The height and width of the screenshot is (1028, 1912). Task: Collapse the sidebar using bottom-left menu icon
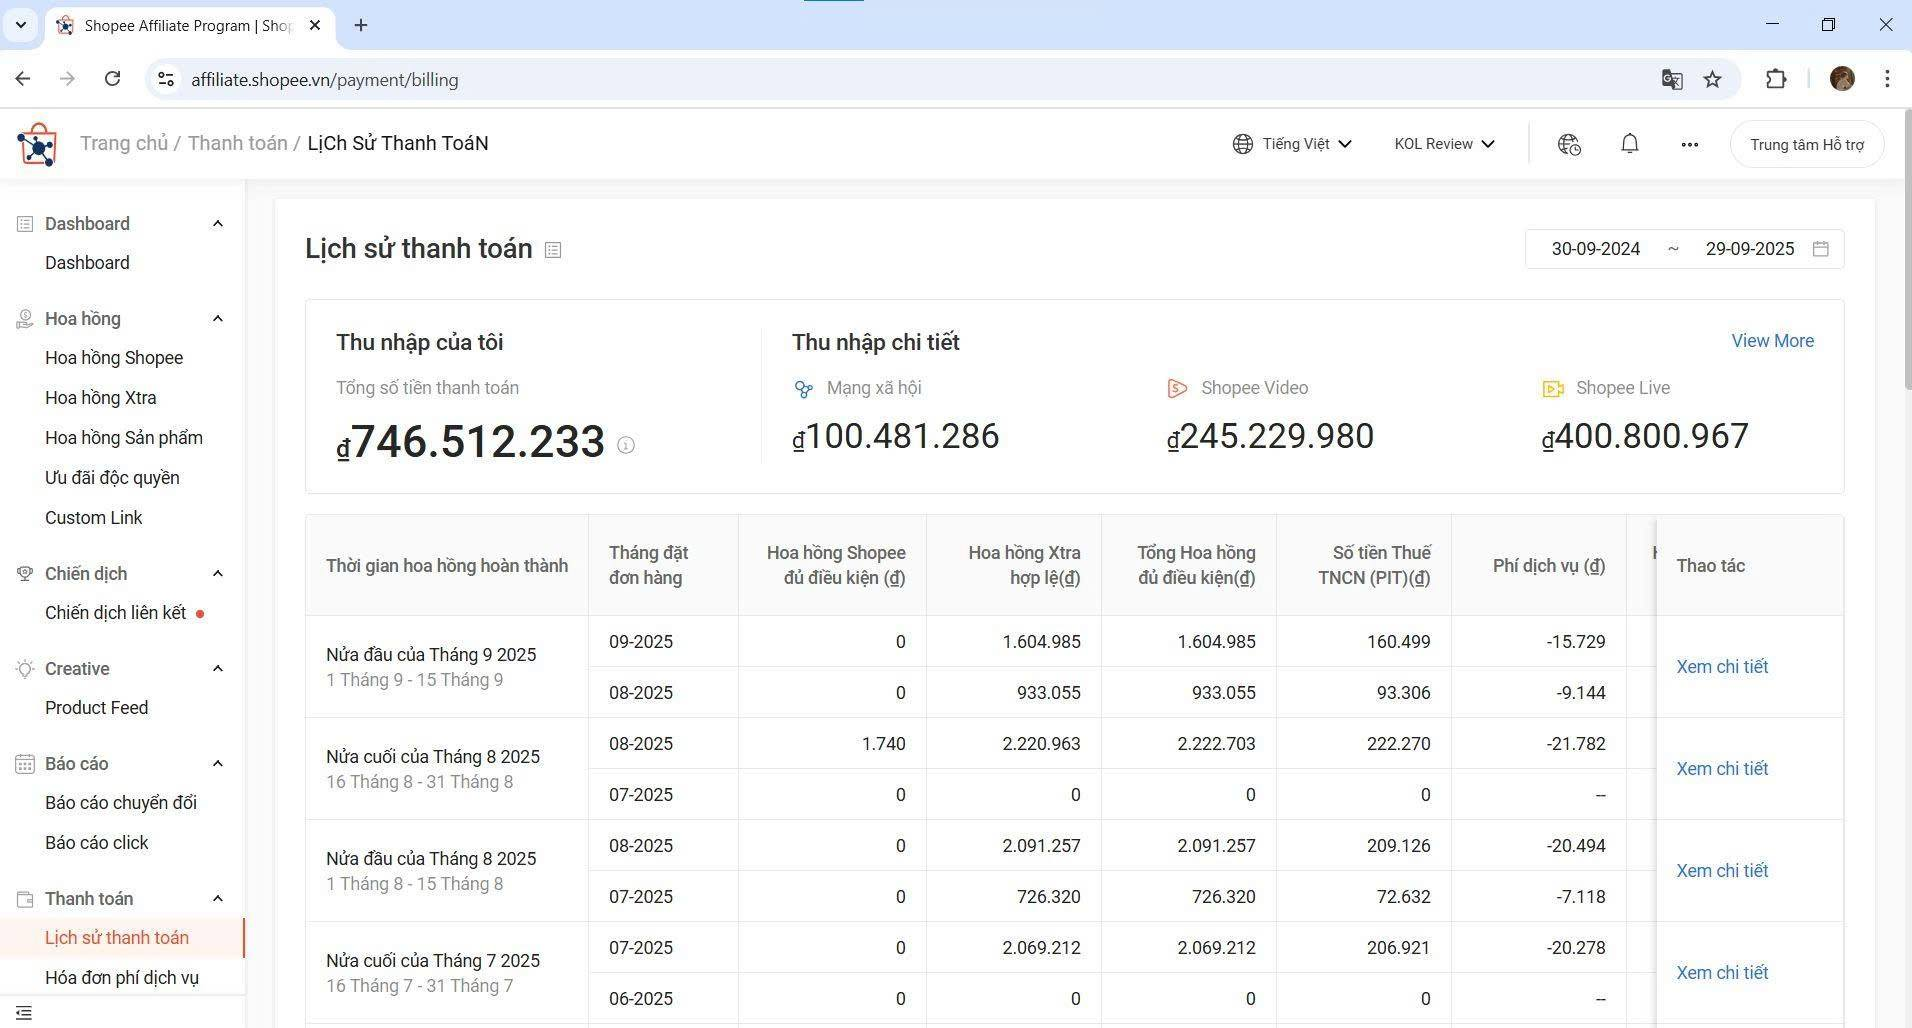pos(24,1013)
